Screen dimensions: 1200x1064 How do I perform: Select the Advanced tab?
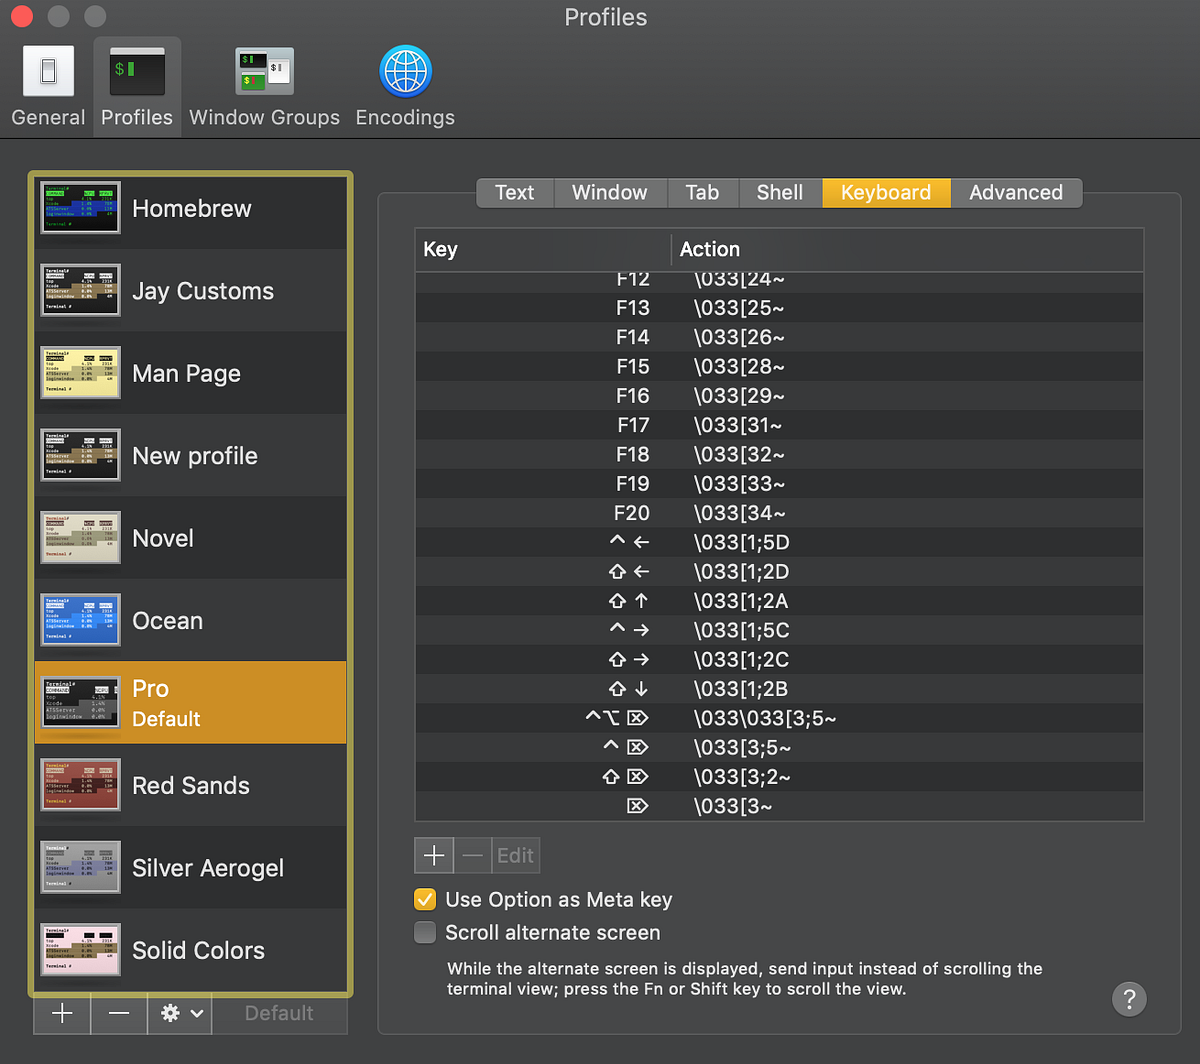pos(1016,192)
